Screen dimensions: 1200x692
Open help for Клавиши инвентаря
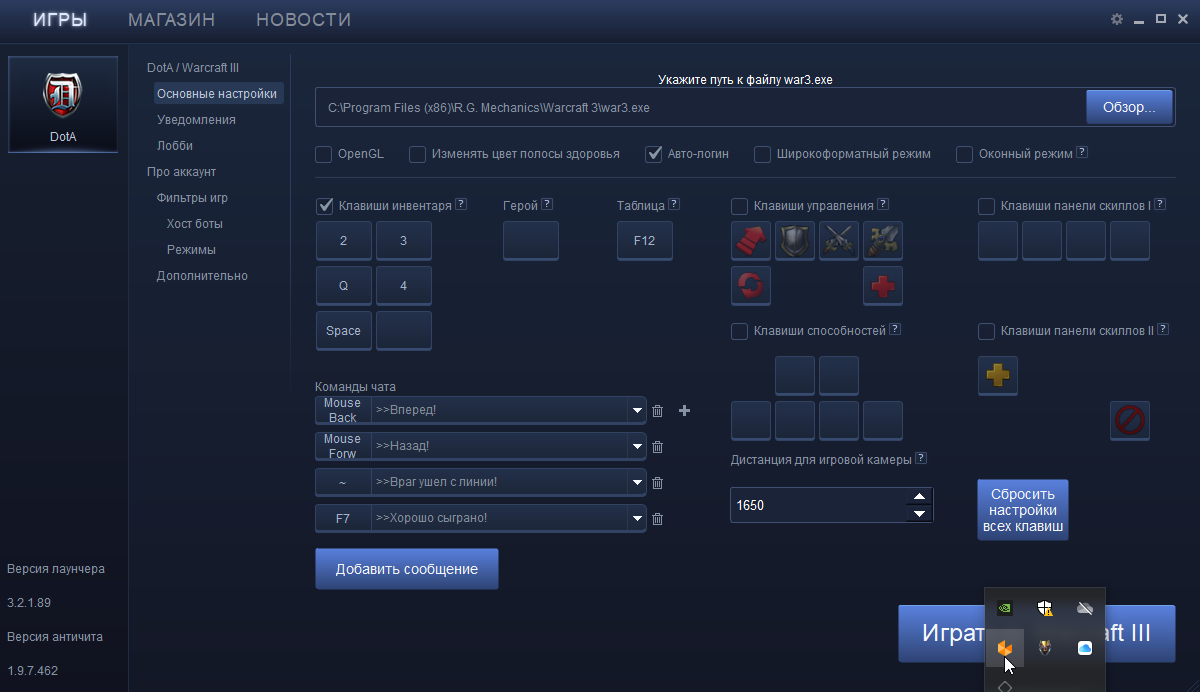pyautogui.click(x=461, y=204)
